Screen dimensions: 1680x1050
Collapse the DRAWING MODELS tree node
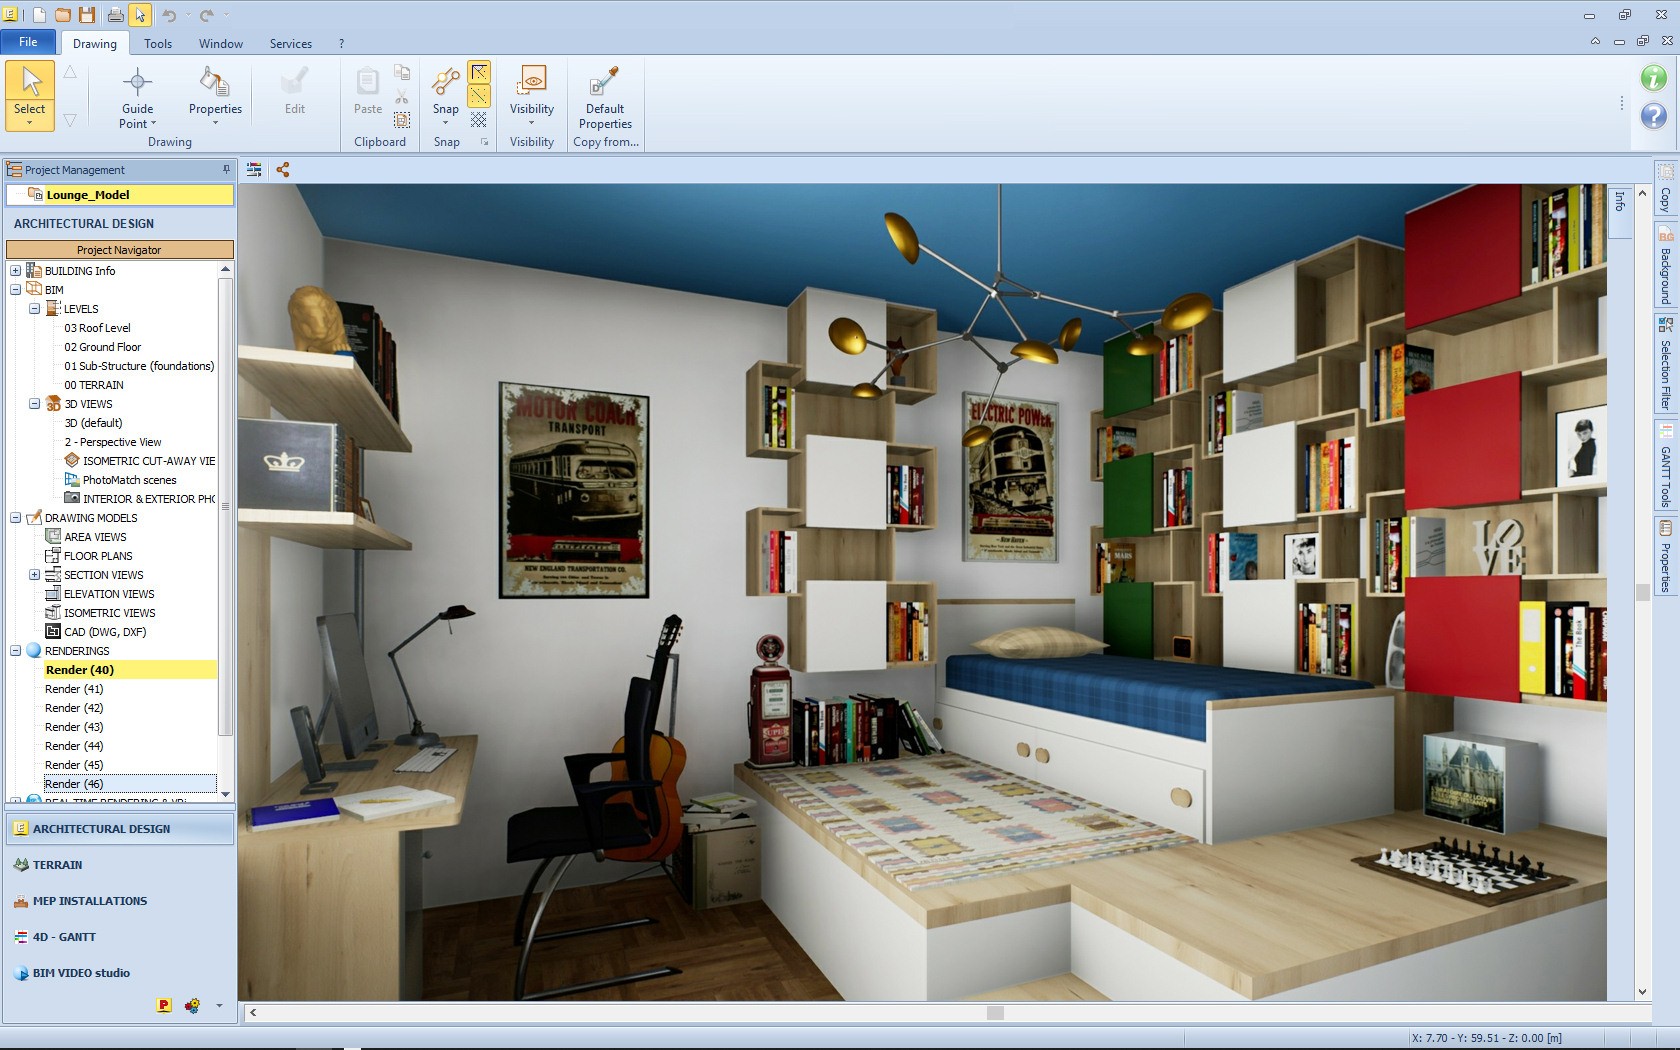click(x=16, y=518)
